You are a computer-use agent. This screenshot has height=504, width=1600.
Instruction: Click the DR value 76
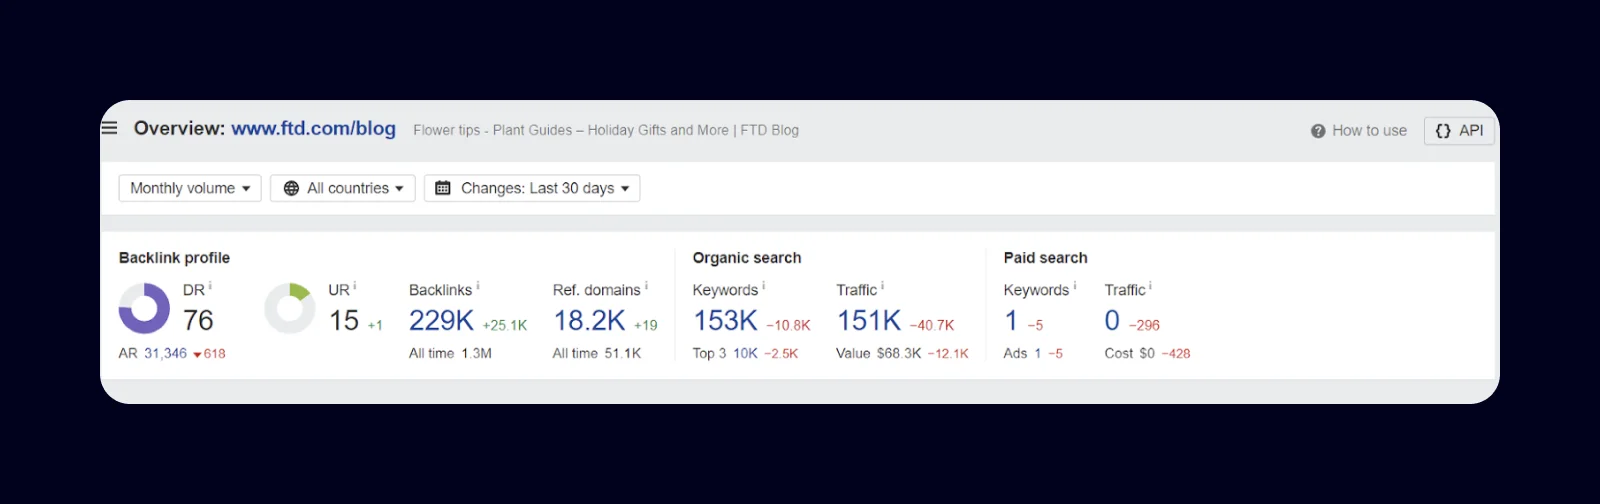(x=198, y=320)
